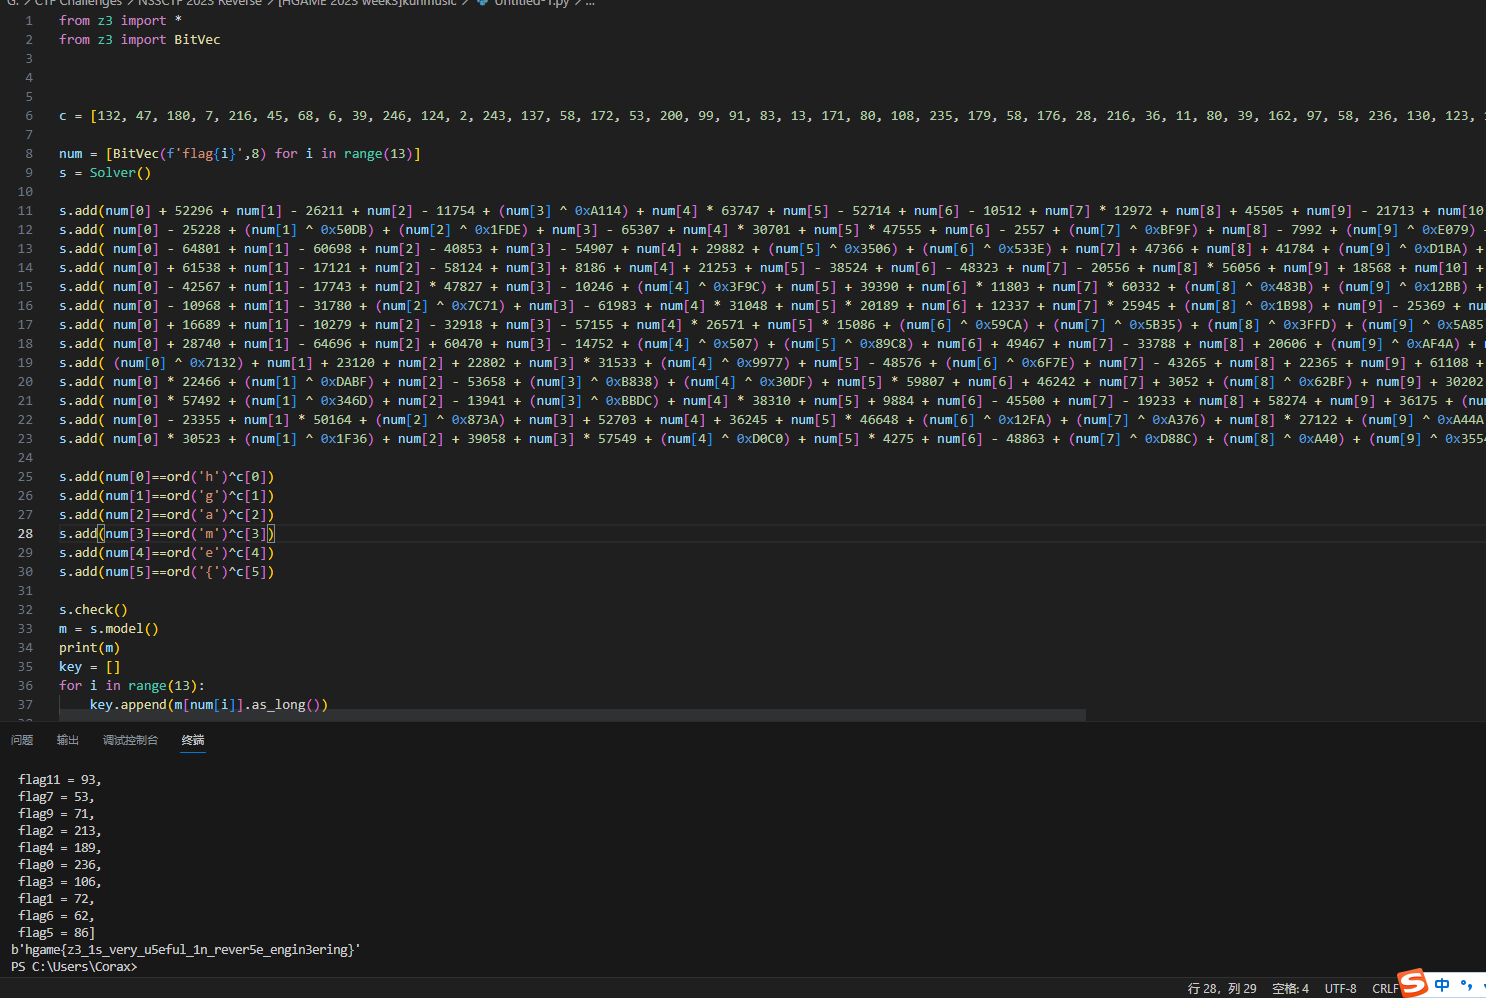Image resolution: width=1486 pixels, height=998 pixels.
Task: Open the 输出 panel tab
Action: pos(68,740)
